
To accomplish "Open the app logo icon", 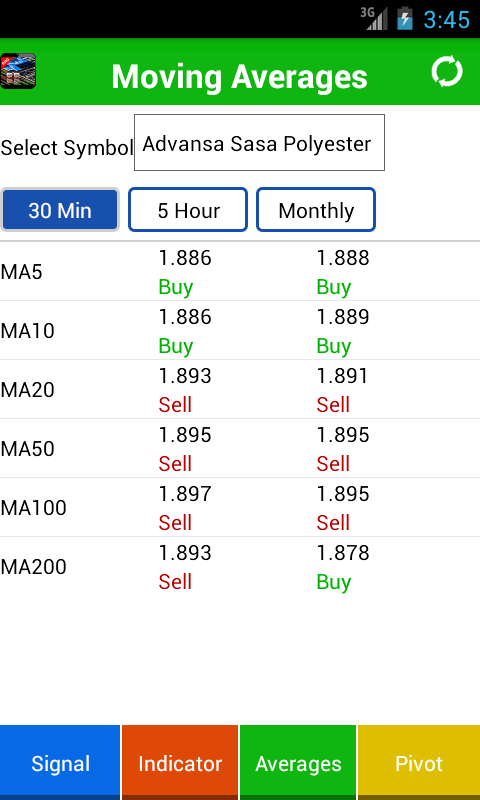I will click(18, 71).
